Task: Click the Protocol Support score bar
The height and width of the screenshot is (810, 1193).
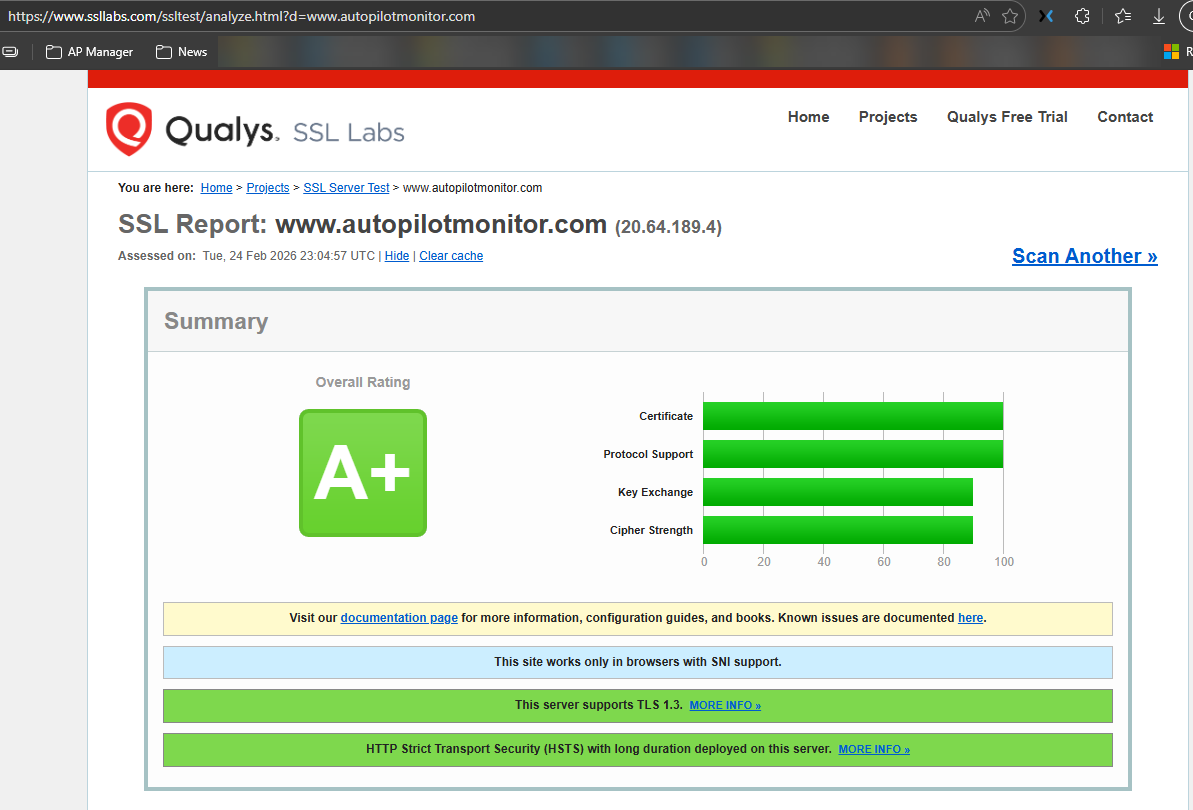Action: coord(853,454)
